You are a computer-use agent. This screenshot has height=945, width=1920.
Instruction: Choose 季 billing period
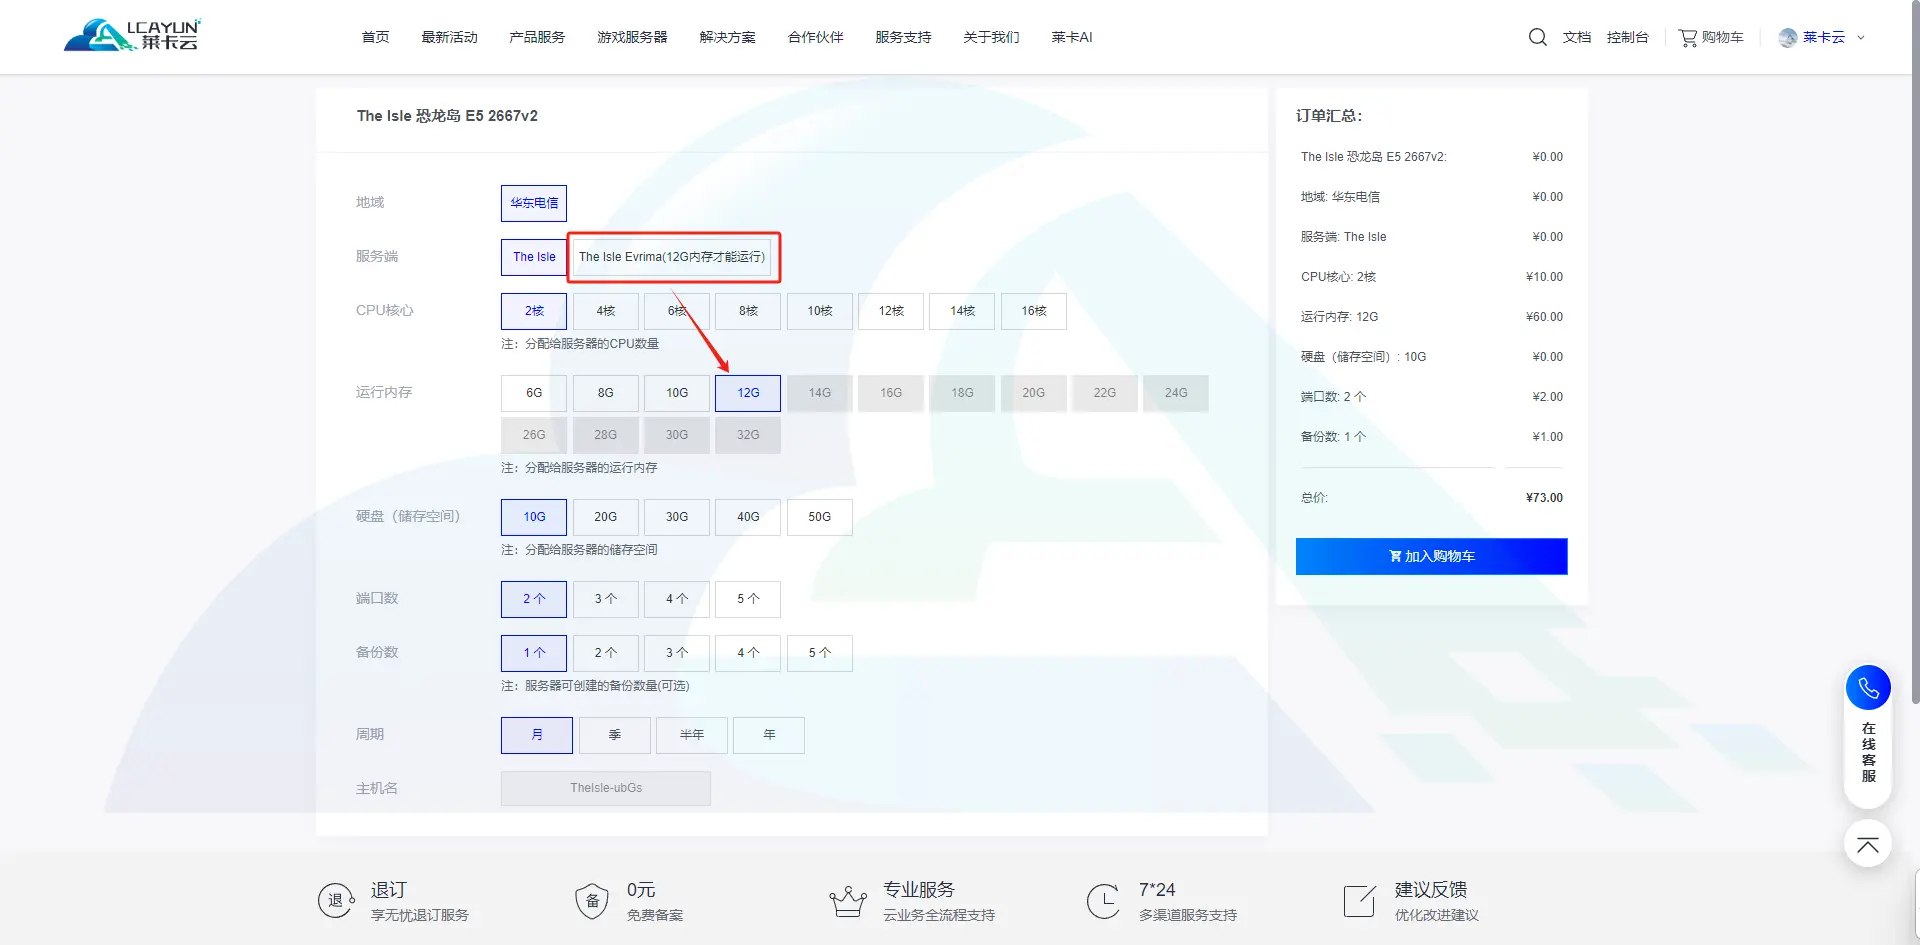click(x=615, y=735)
